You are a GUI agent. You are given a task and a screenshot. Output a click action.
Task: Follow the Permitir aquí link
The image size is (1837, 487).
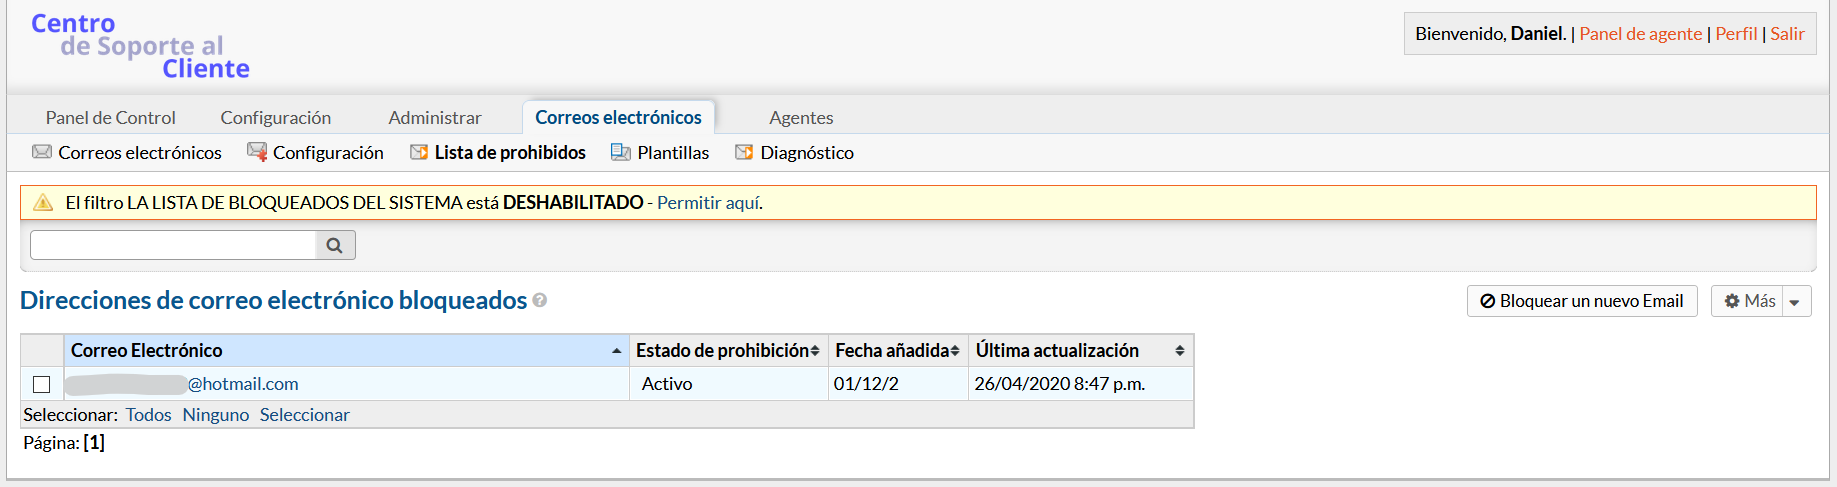(x=709, y=203)
